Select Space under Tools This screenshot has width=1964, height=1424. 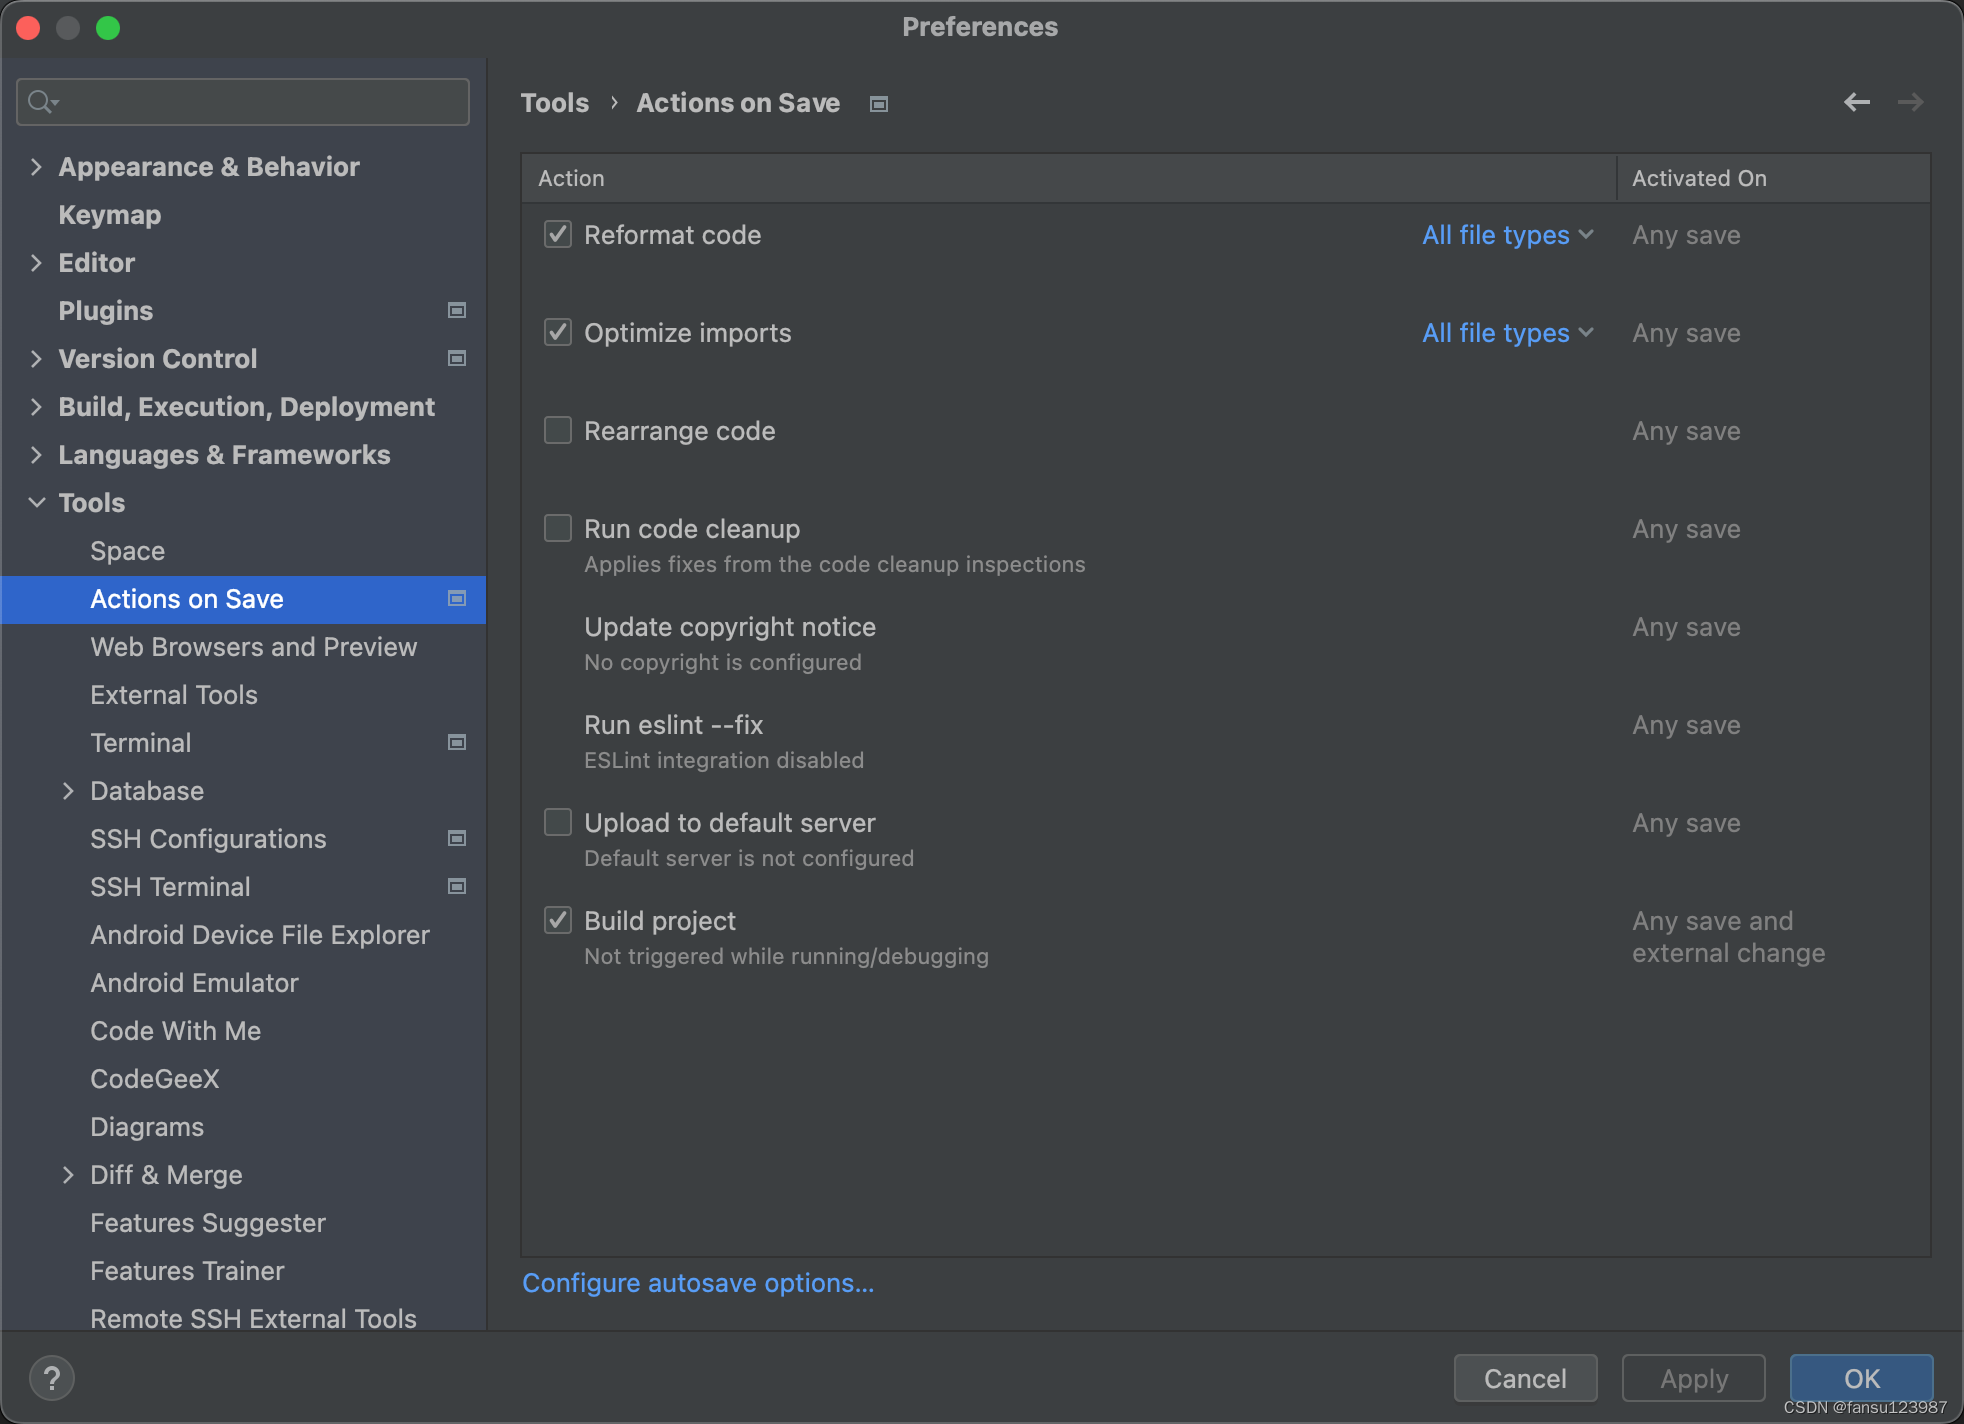[x=128, y=551]
